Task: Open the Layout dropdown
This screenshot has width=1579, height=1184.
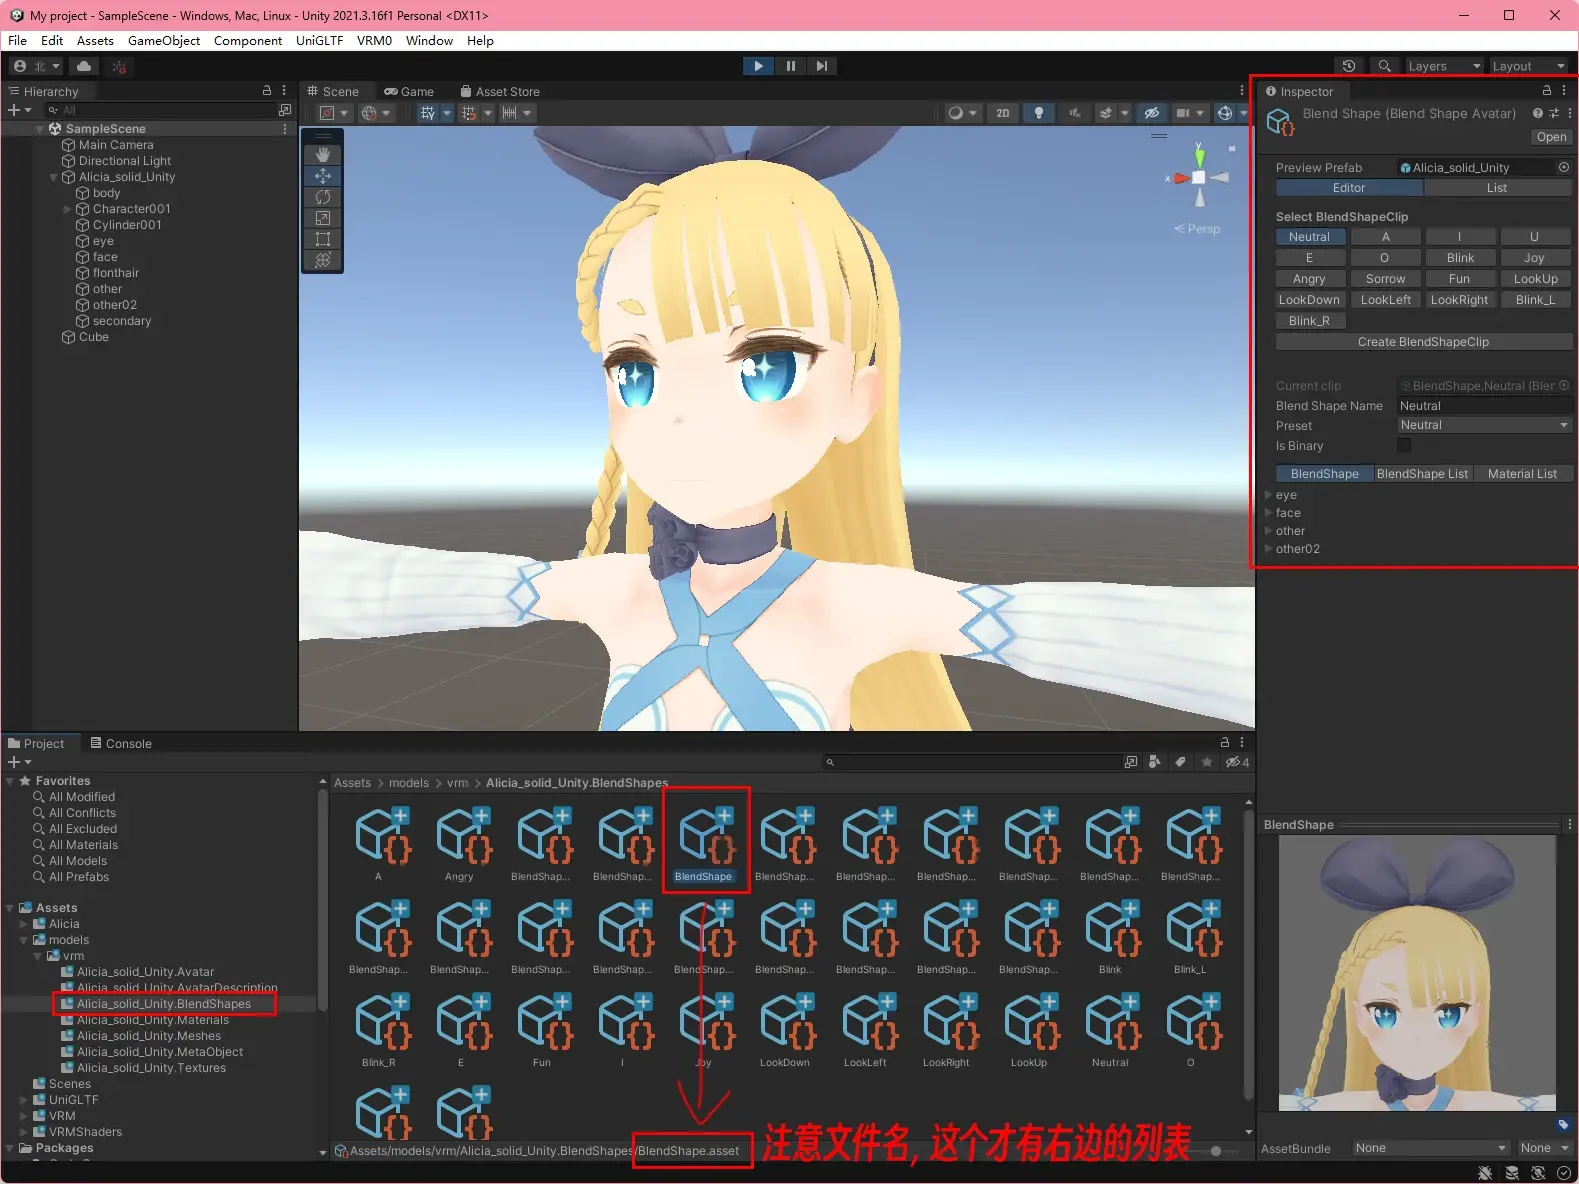Action: 1529,66
